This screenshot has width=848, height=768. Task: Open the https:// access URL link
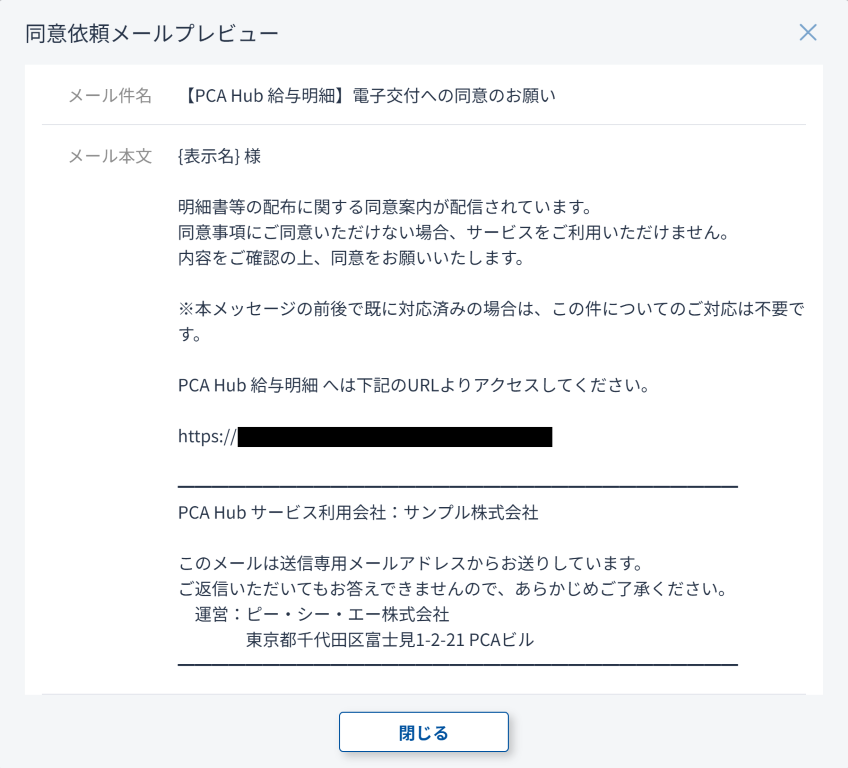pyautogui.click(x=365, y=436)
